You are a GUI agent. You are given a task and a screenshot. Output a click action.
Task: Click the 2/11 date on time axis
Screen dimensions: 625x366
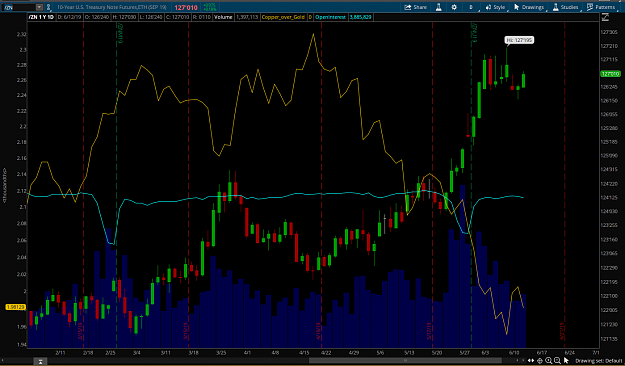click(x=60, y=353)
